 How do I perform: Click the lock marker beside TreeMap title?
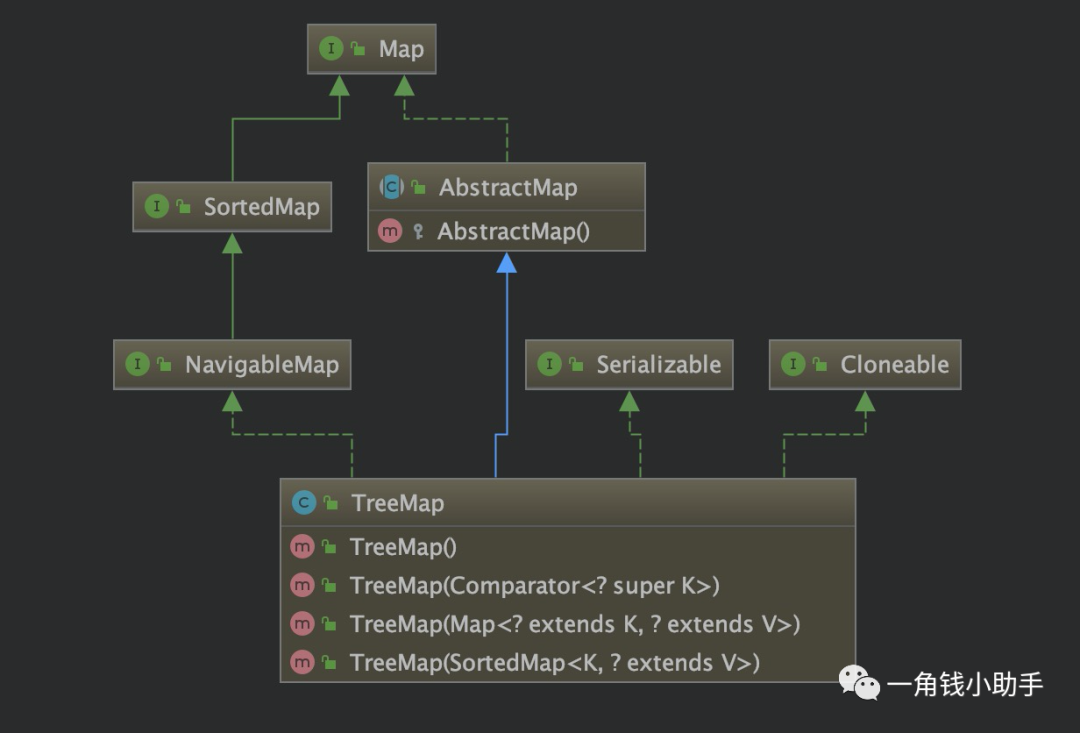coord(329,503)
